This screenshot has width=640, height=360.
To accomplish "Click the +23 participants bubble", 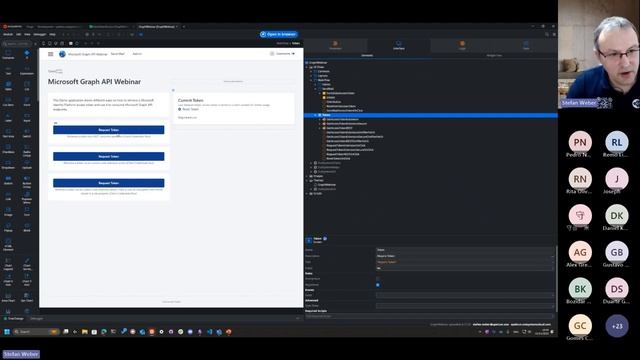I will tap(617, 326).
